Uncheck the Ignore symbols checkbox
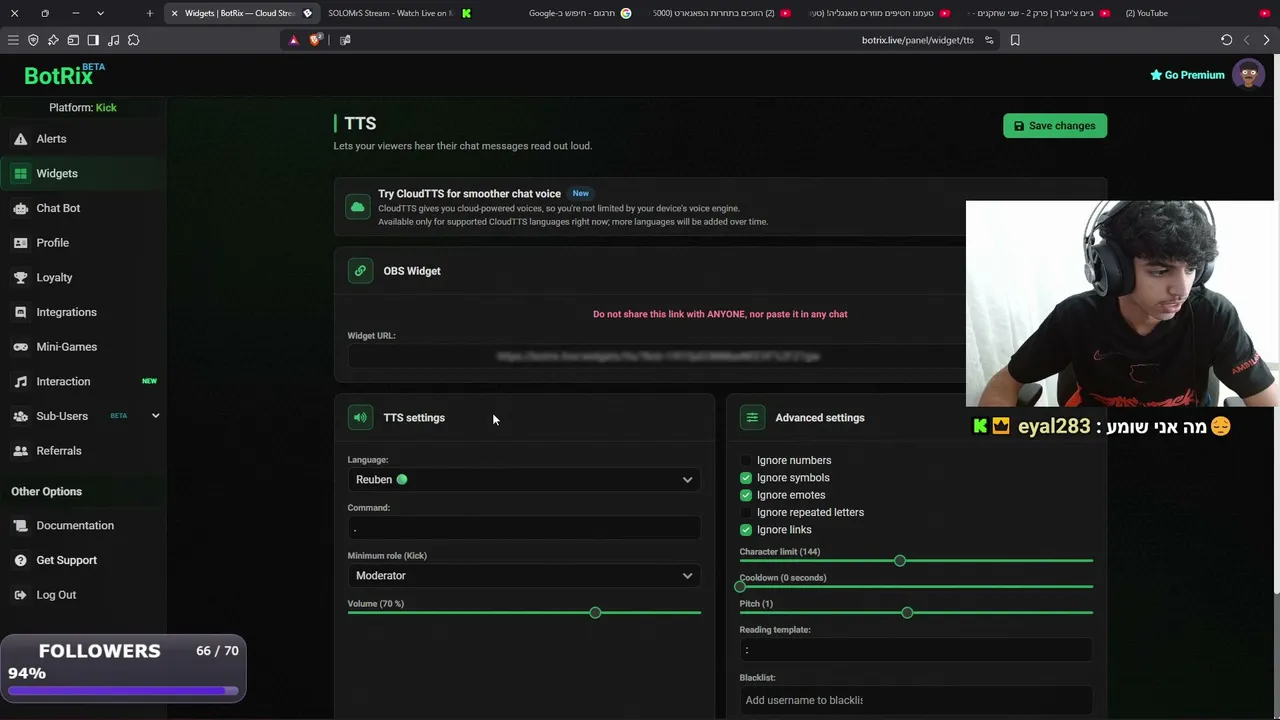 pos(745,478)
